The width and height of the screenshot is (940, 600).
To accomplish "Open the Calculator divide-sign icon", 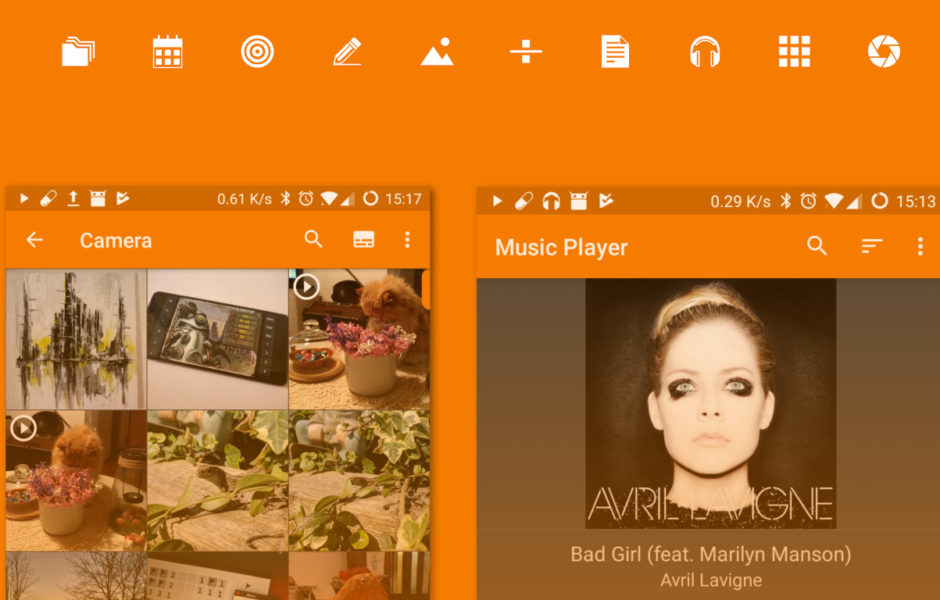I will coord(526,52).
